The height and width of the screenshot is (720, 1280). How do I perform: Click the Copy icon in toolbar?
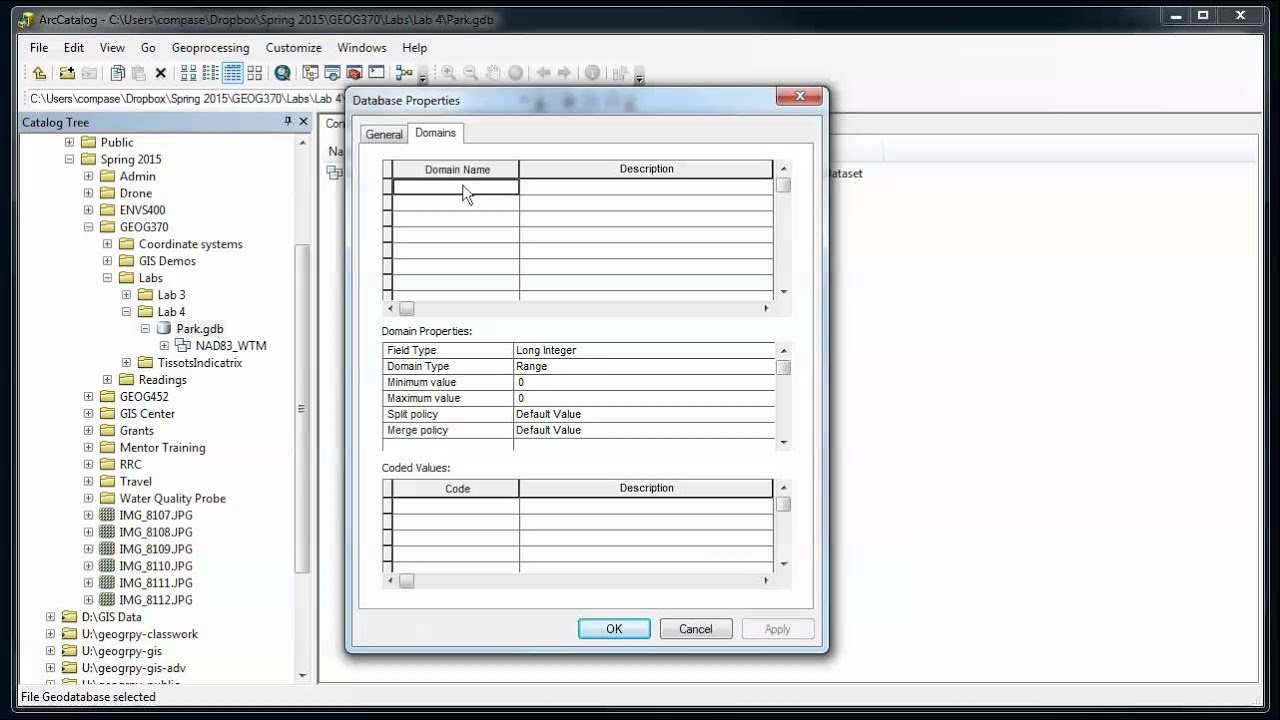[118, 73]
